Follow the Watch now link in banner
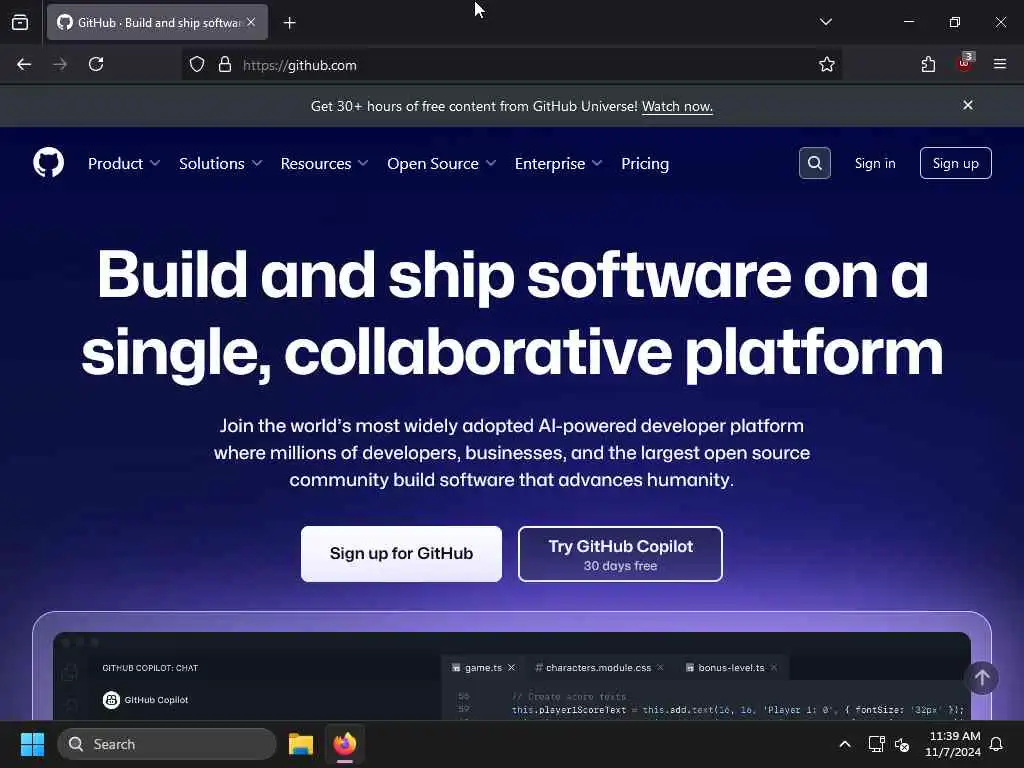Viewport: 1024px width, 768px height. point(677,106)
